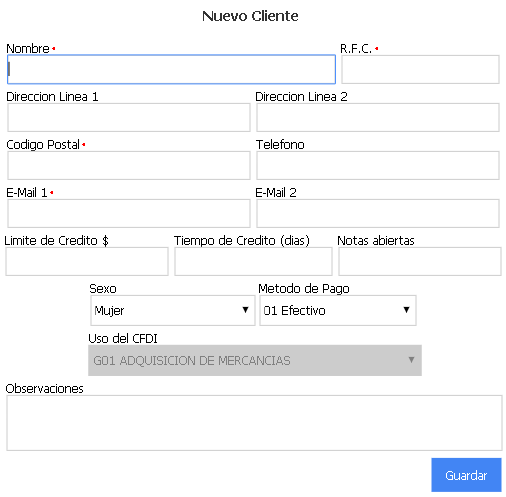
Task: Click the Metodo de Pago arrow
Action: tap(406, 310)
